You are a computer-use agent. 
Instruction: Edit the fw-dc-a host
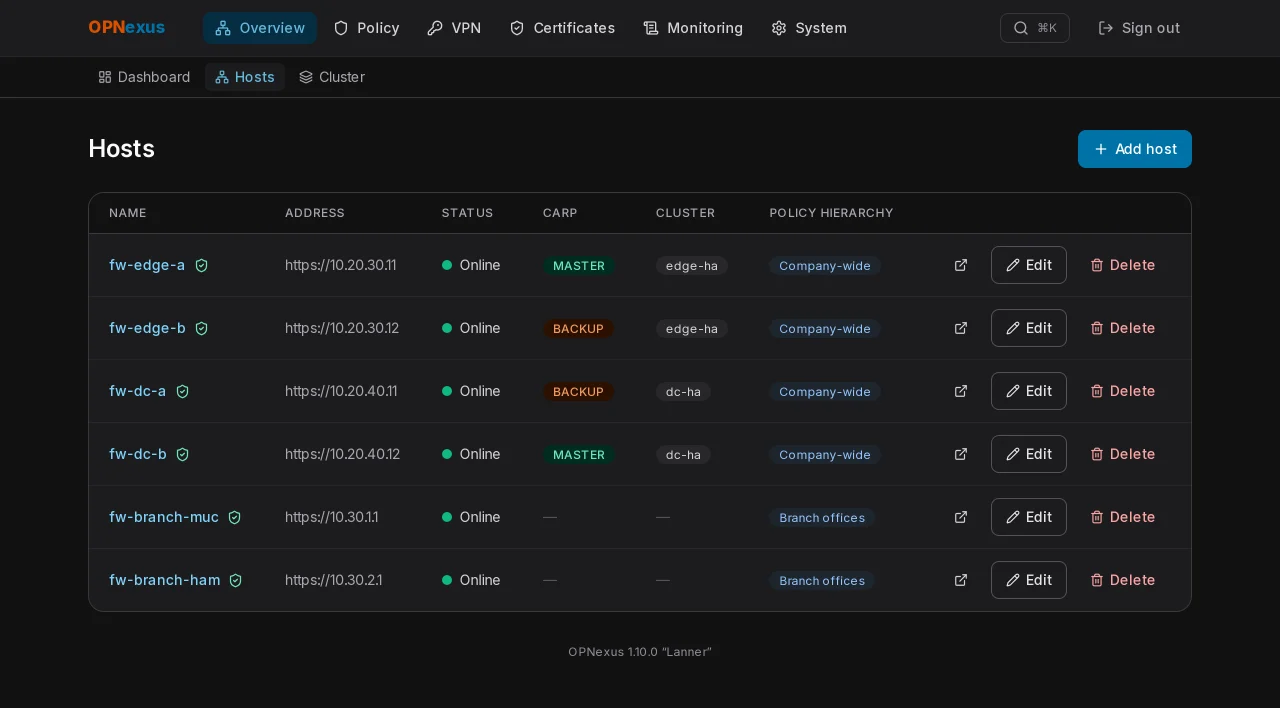coord(1029,391)
